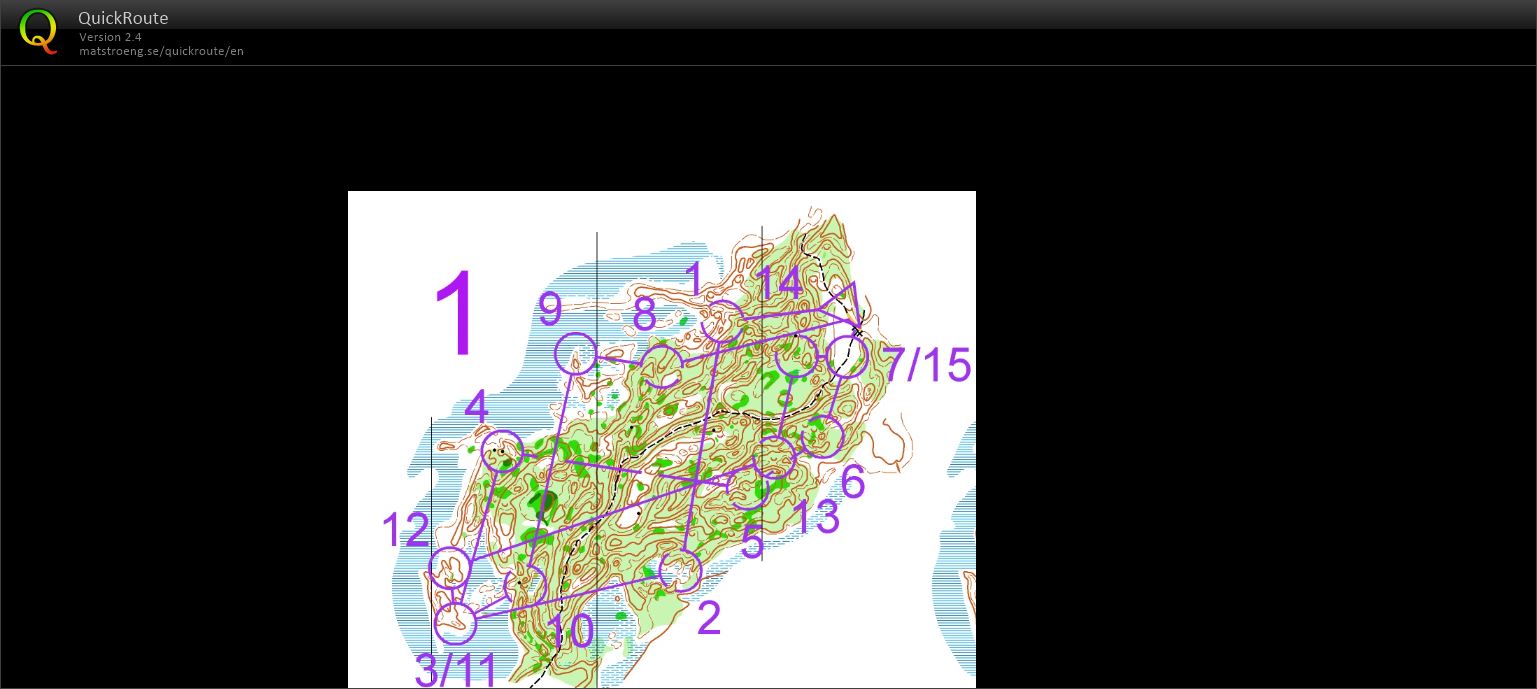Click the control 6 circle marker
Screen dimensions: 1537x689
tap(822, 436)
